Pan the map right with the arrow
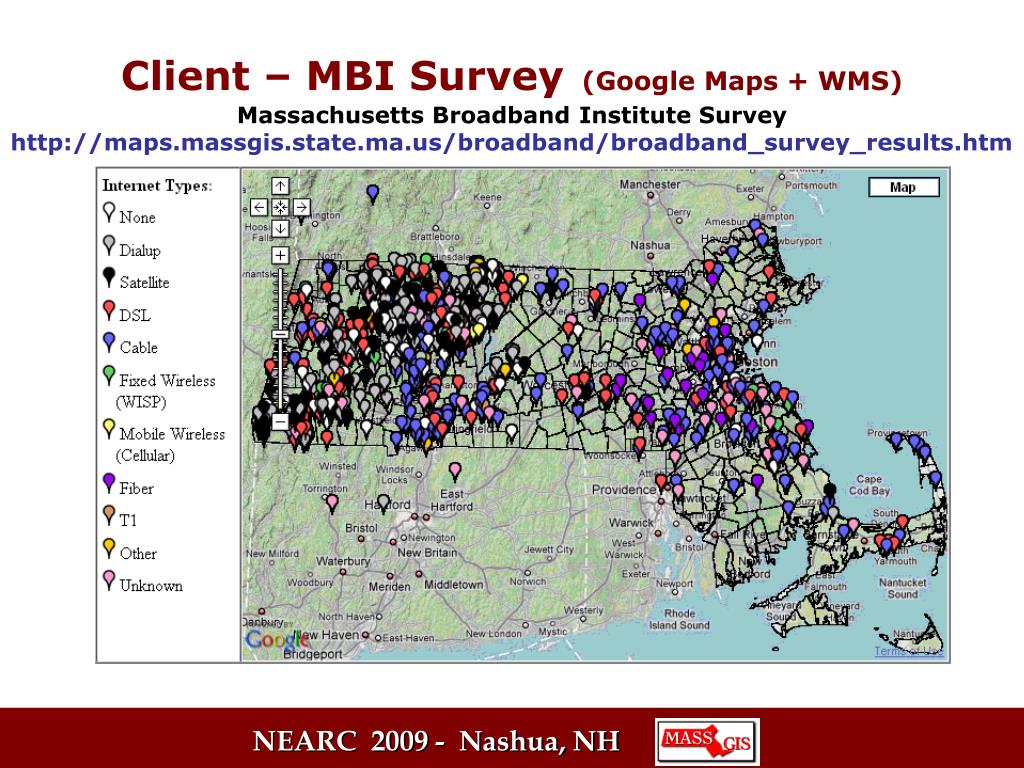The image size is (1024, 768). coord(301,208)
